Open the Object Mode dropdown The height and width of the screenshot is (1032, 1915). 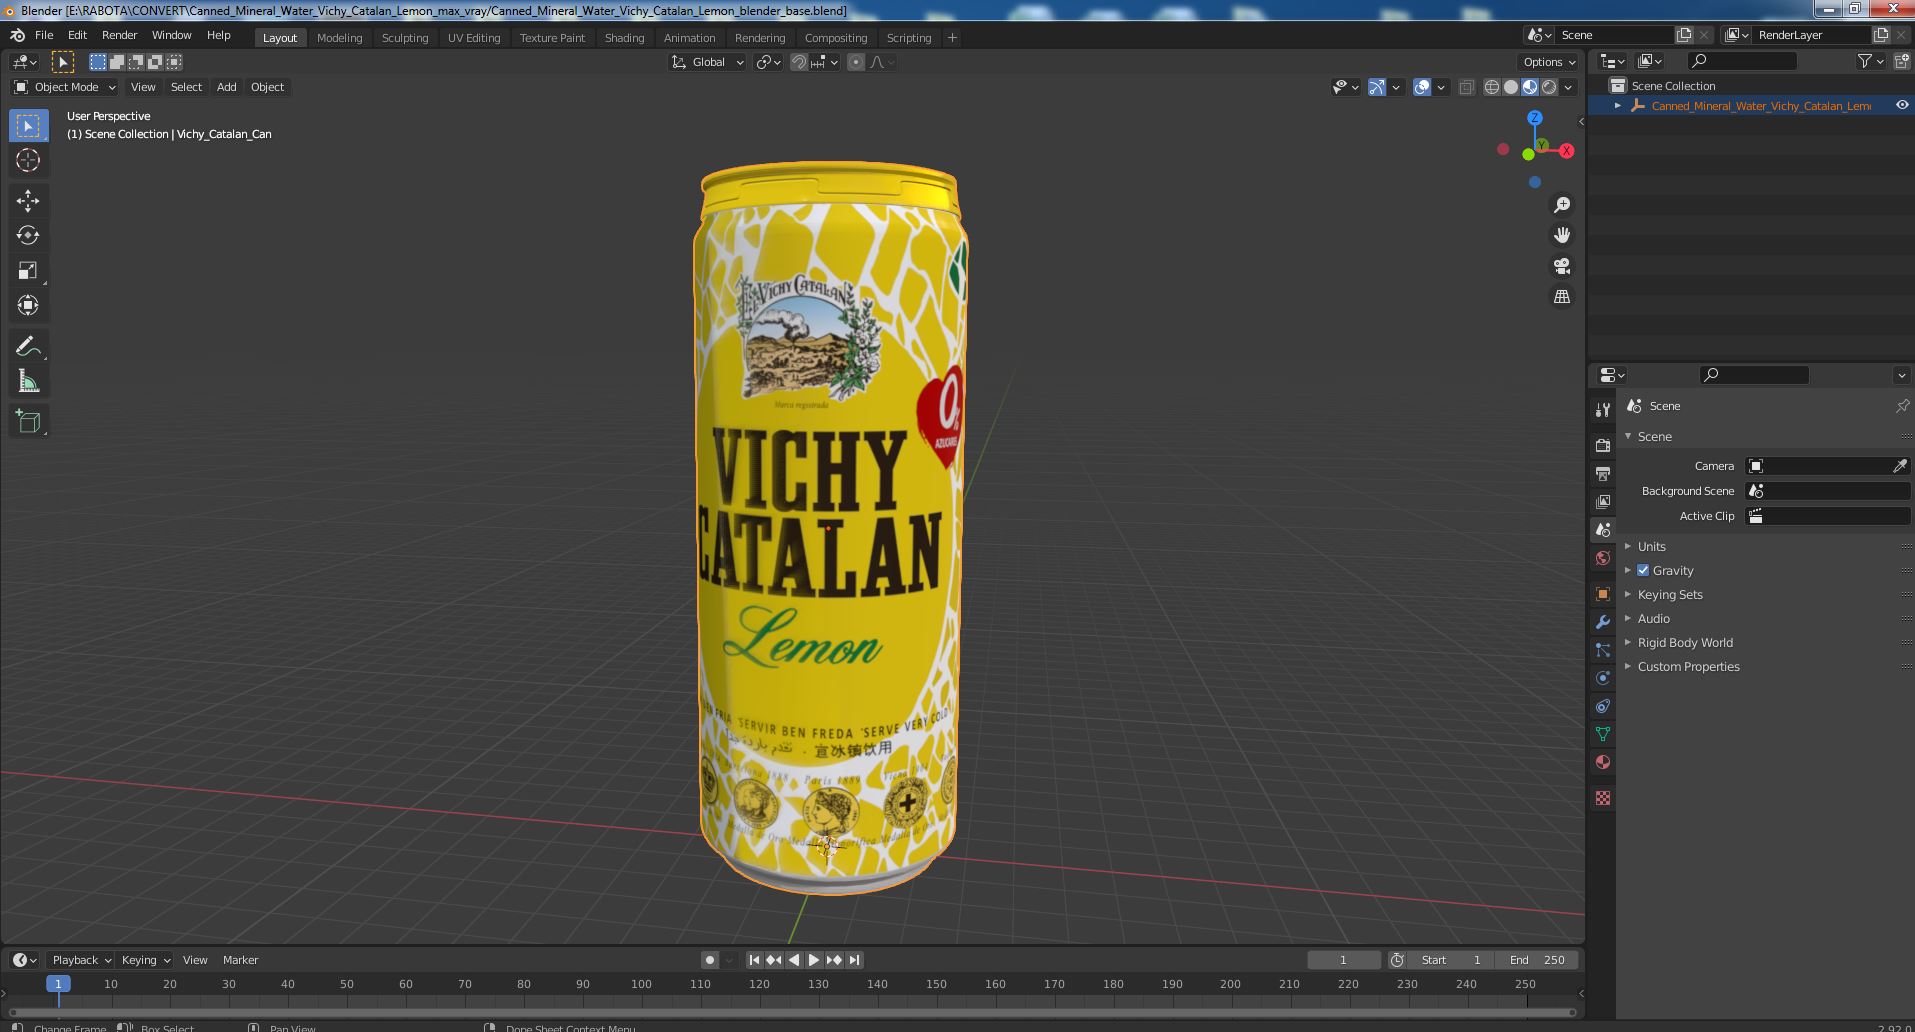pos(65,87)
